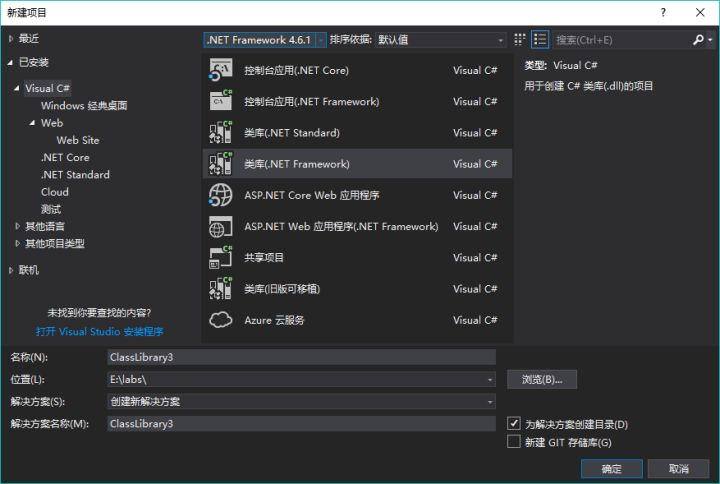
Task: Click the 确定 button
Action: 612,469
